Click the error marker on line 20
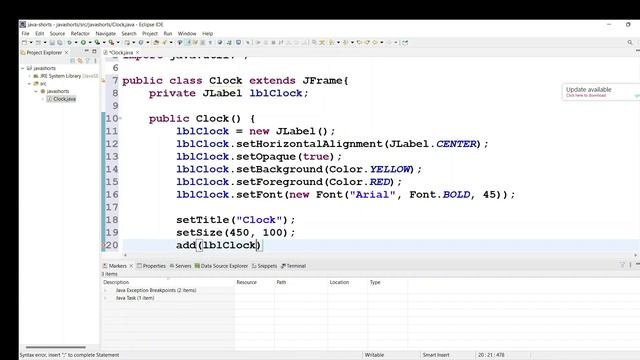The image size is (640, 360). [x=103, y=245]
